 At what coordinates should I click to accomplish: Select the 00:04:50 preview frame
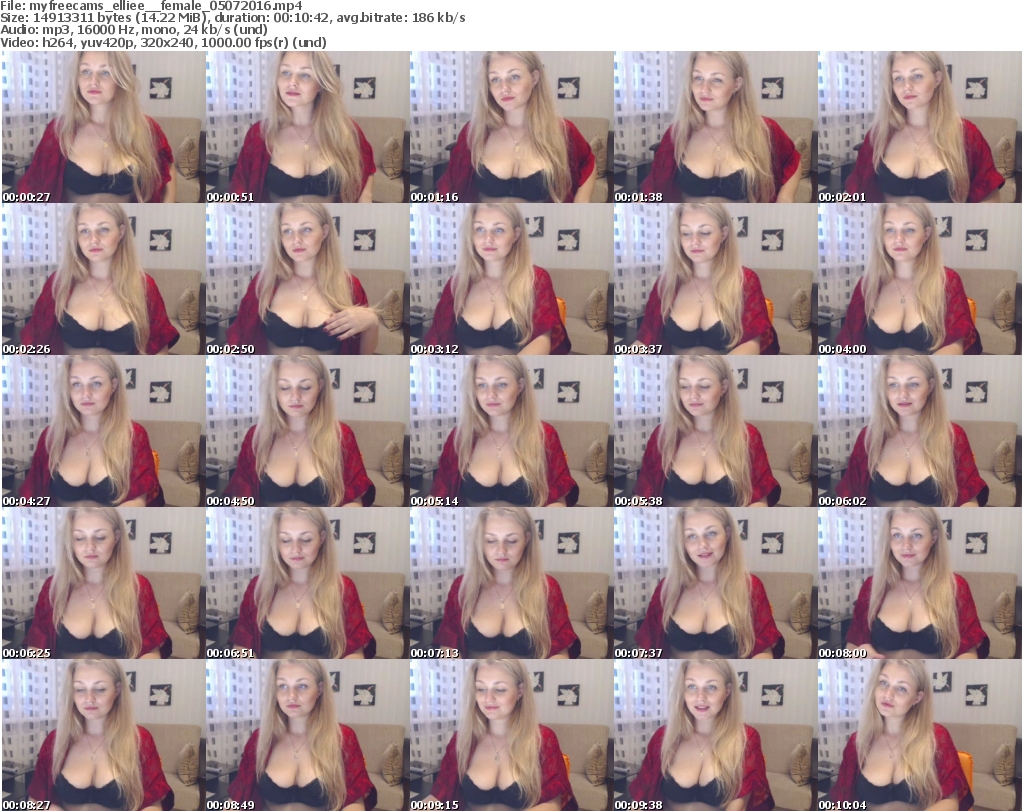(x=308, y=431)
